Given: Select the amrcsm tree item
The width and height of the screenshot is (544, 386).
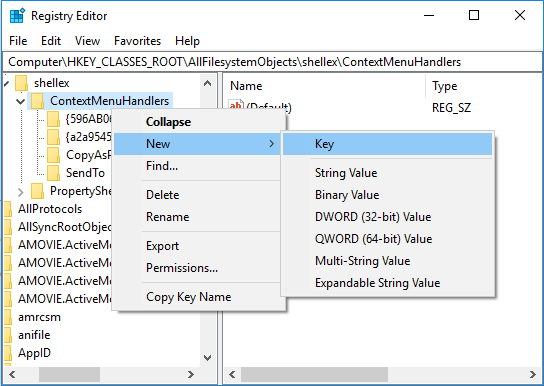Looking at the screenshot, I should point(39,317).
